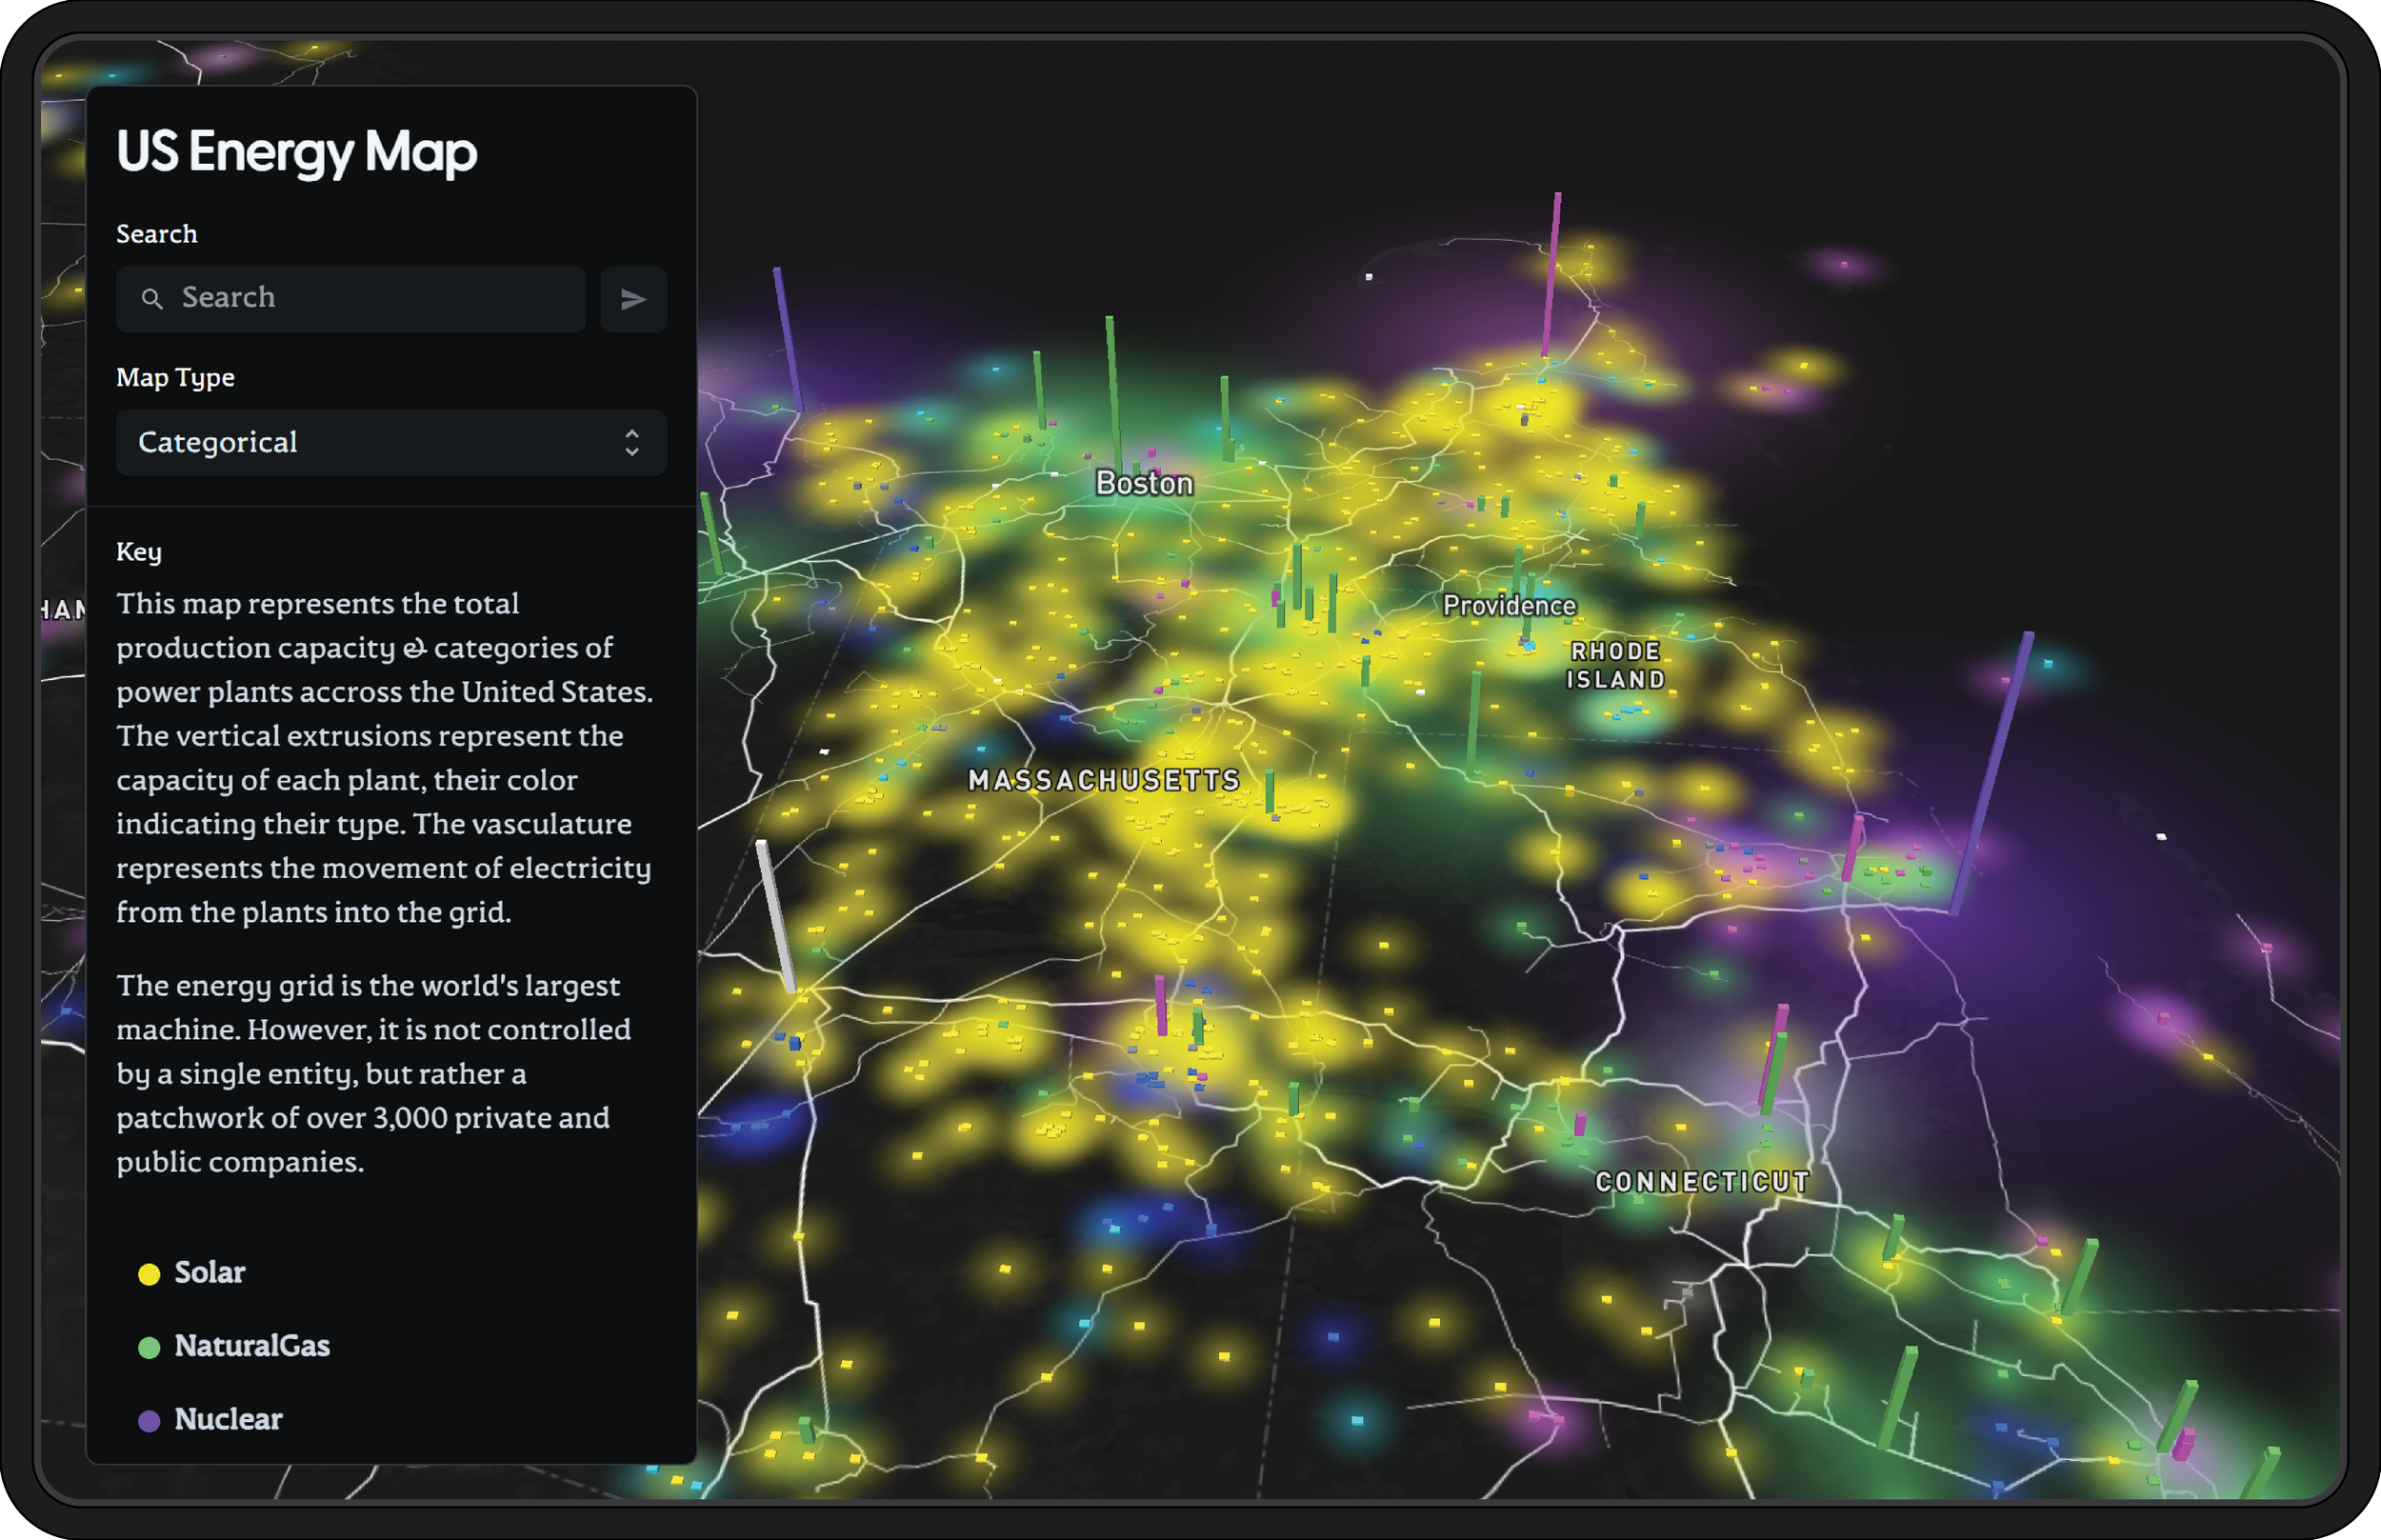
Task: Click the Providence city label
Action: (1509, 606)
